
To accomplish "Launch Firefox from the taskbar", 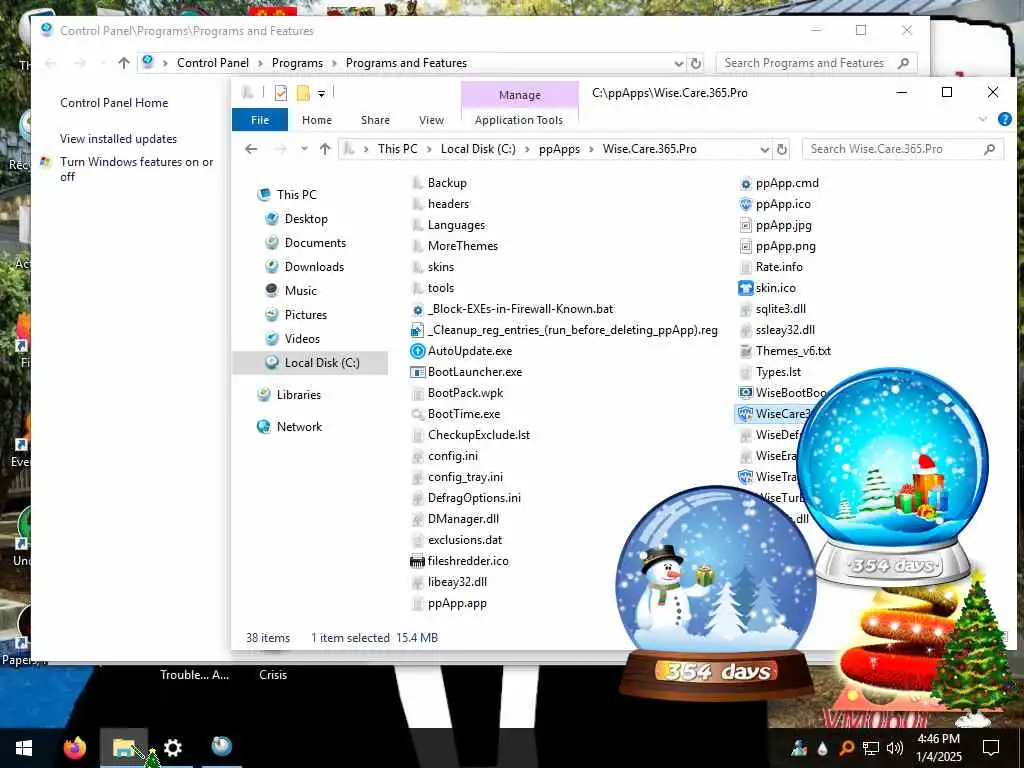I will click(75, 747).
